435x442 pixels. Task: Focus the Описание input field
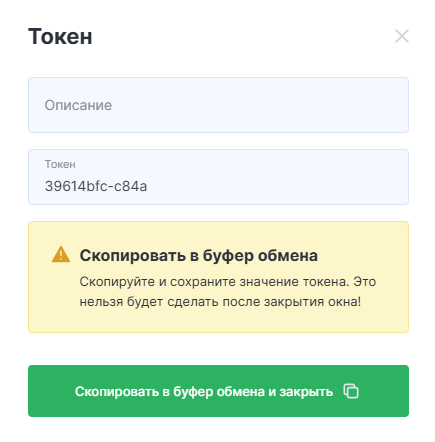pos(218,105)
